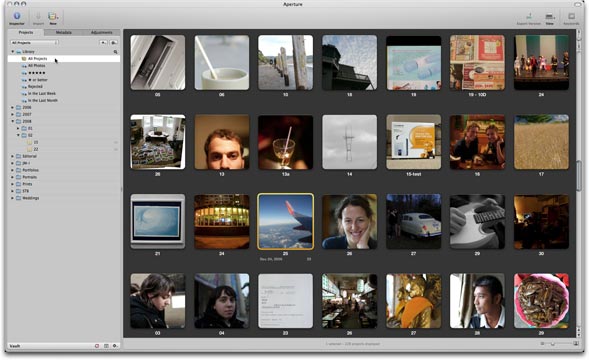Click the Library search magnifier icon
This screenshot has height=360, width=589.
pyautogui.click(x=115, y=52)
